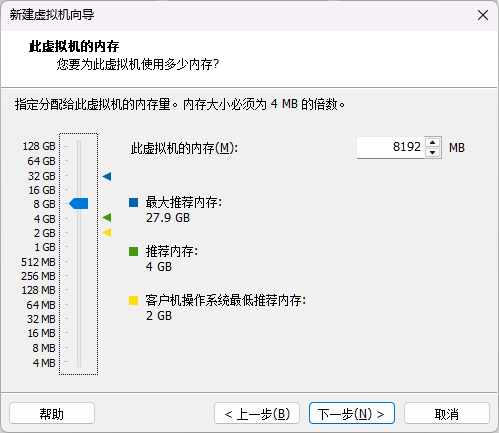This screenshot has width=499, height=433.
Task: Click the blue square legend icon
Action: tap(134, 202)
